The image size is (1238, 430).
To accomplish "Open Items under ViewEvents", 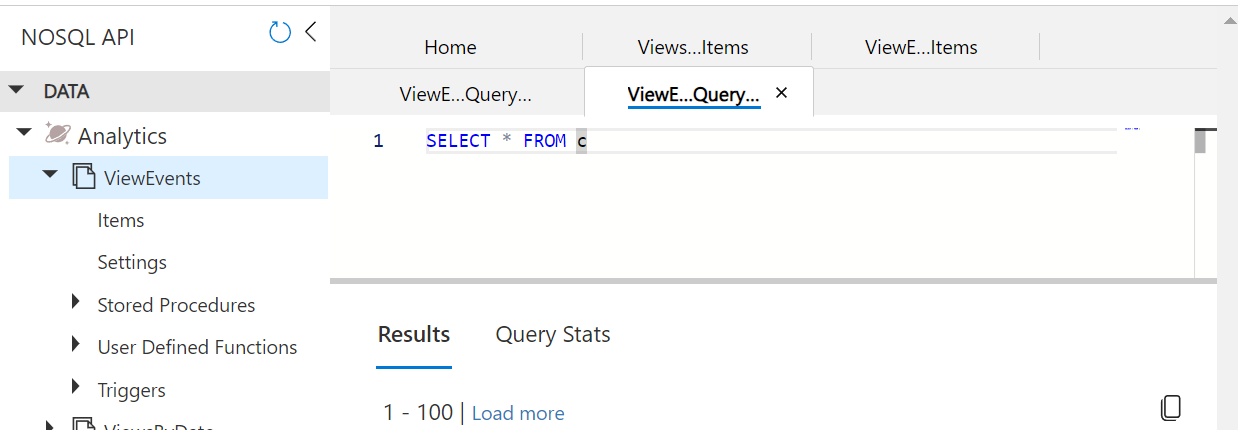I will click(121, 220).
